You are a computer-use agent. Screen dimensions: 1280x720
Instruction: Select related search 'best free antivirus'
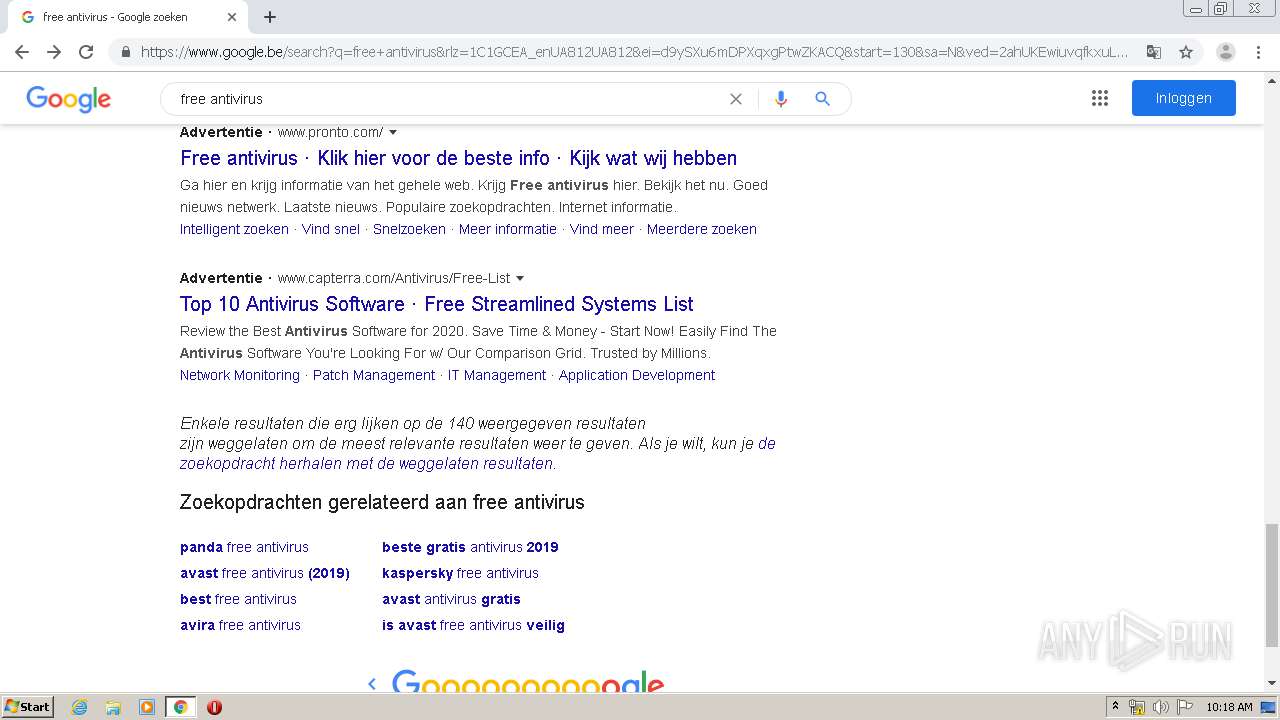coord(238,599)
